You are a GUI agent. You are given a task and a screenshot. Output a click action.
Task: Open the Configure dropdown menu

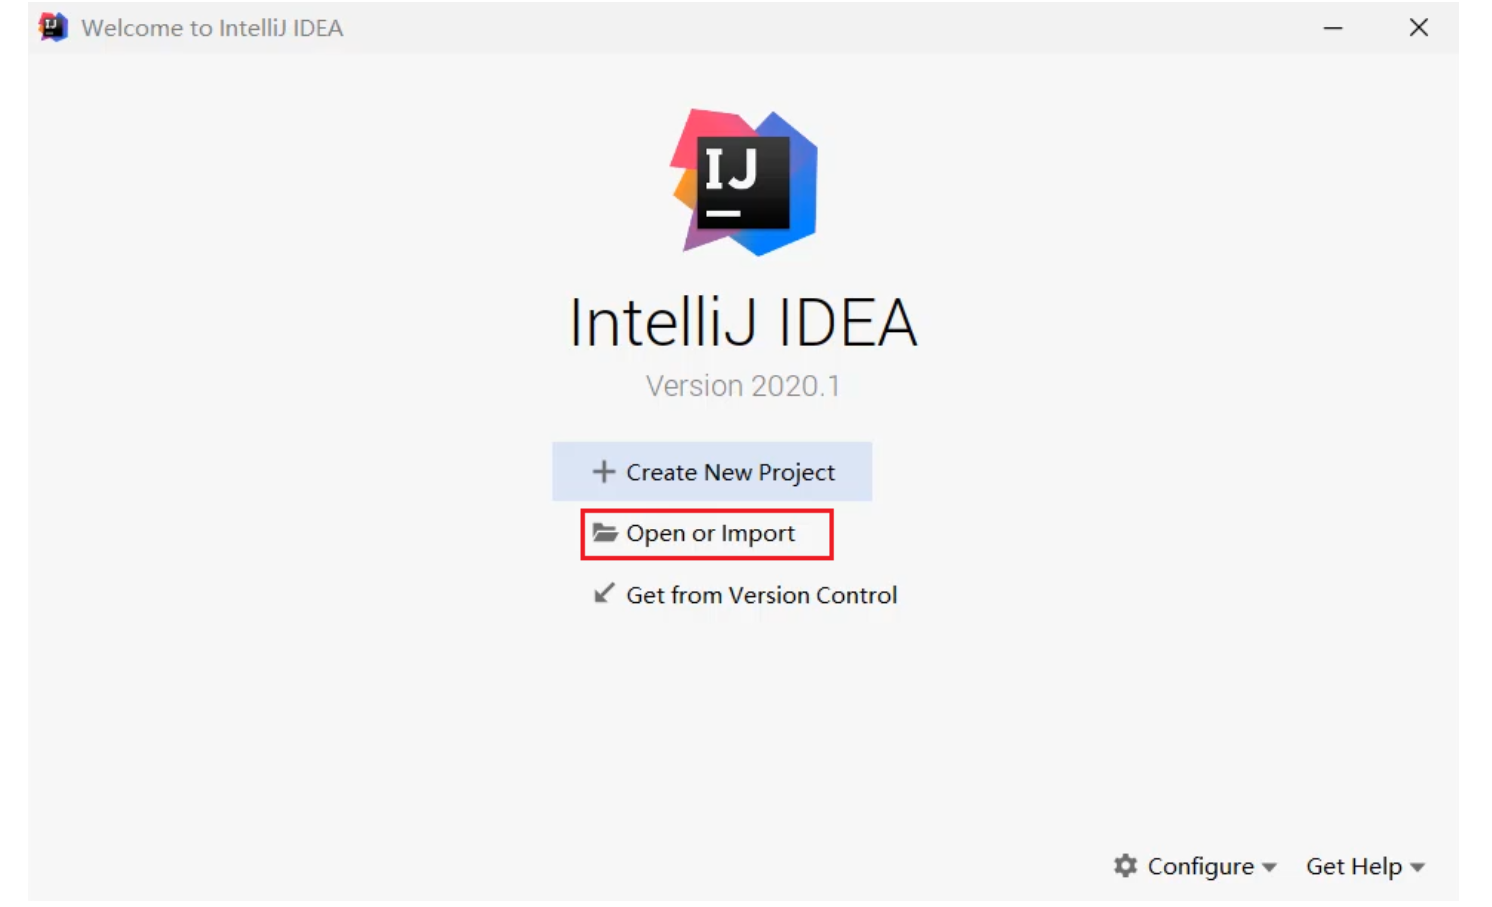1200,866
